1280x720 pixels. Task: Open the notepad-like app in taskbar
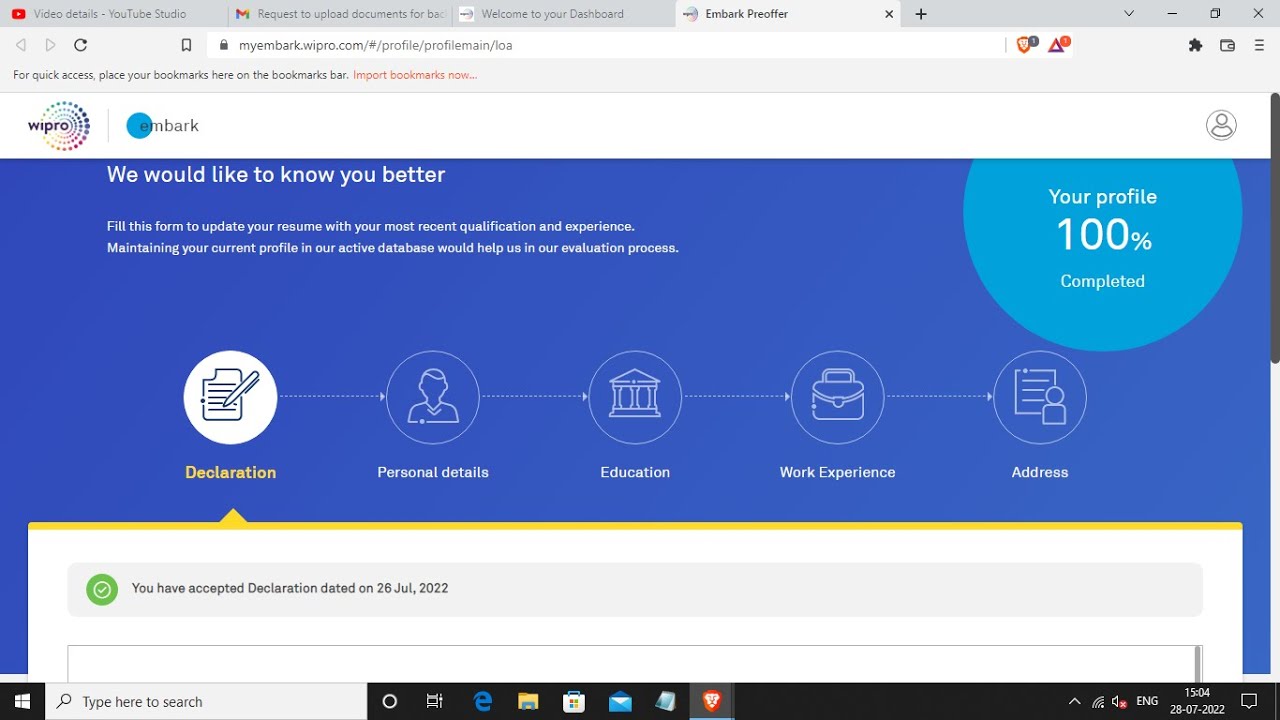click(666, 702)
